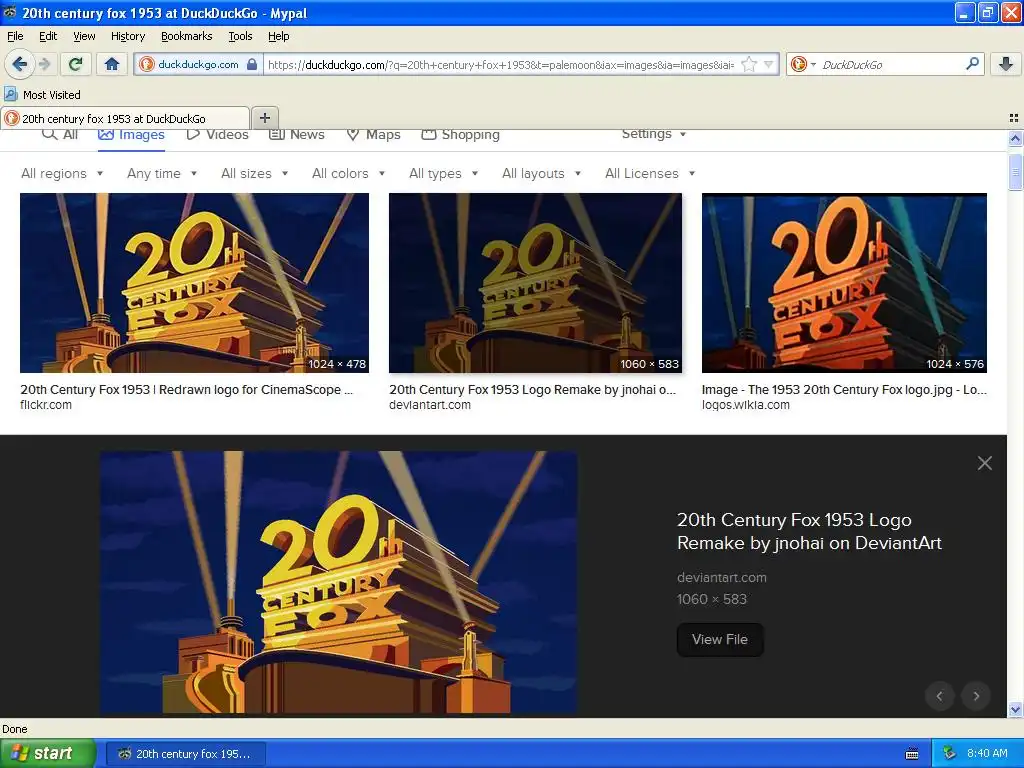Expand the All types filter
Image resolution: width=1024 pixels, height=768 pixels.
[443, 173]
